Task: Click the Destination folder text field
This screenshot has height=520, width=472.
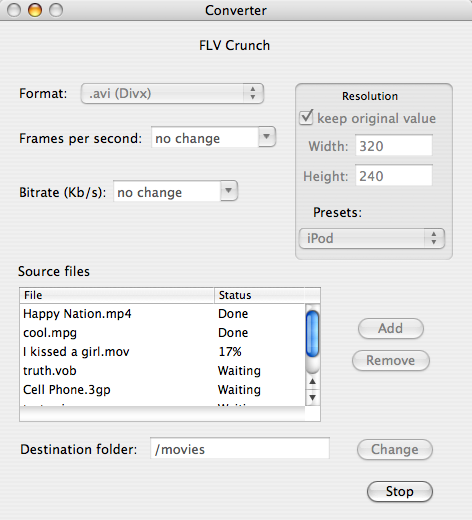Action: [x=240, y=449]
